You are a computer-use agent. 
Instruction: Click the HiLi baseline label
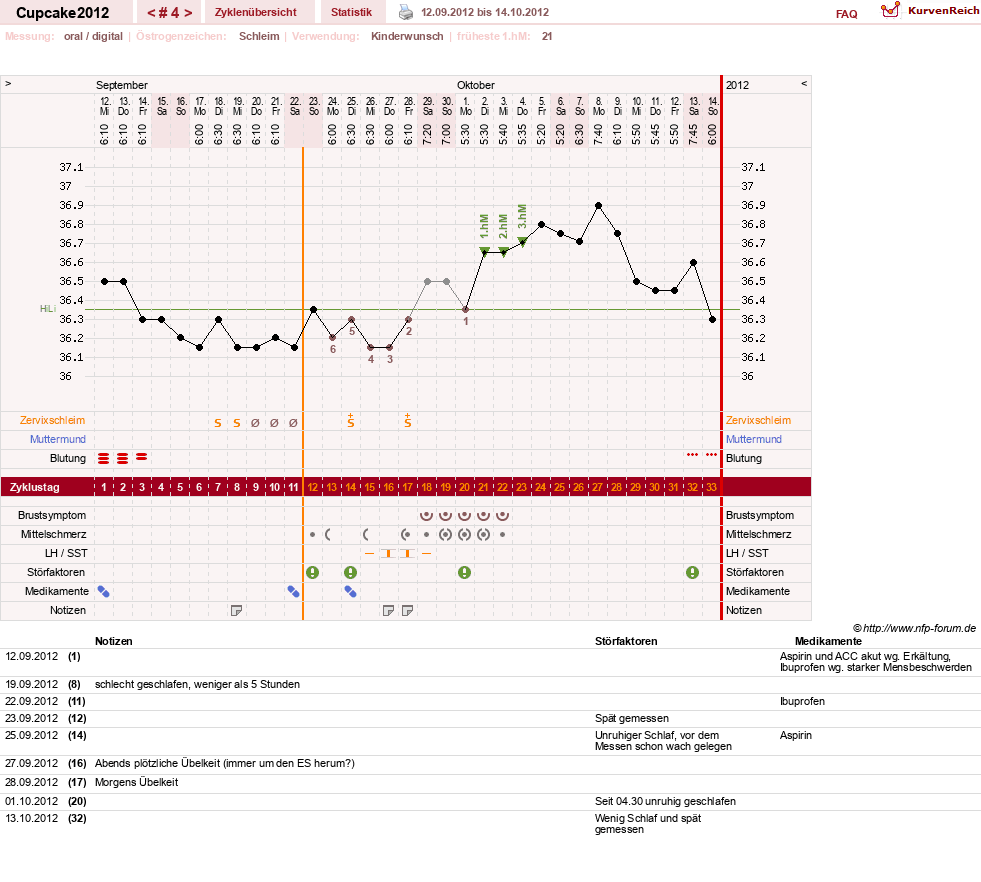pos(48,309)
